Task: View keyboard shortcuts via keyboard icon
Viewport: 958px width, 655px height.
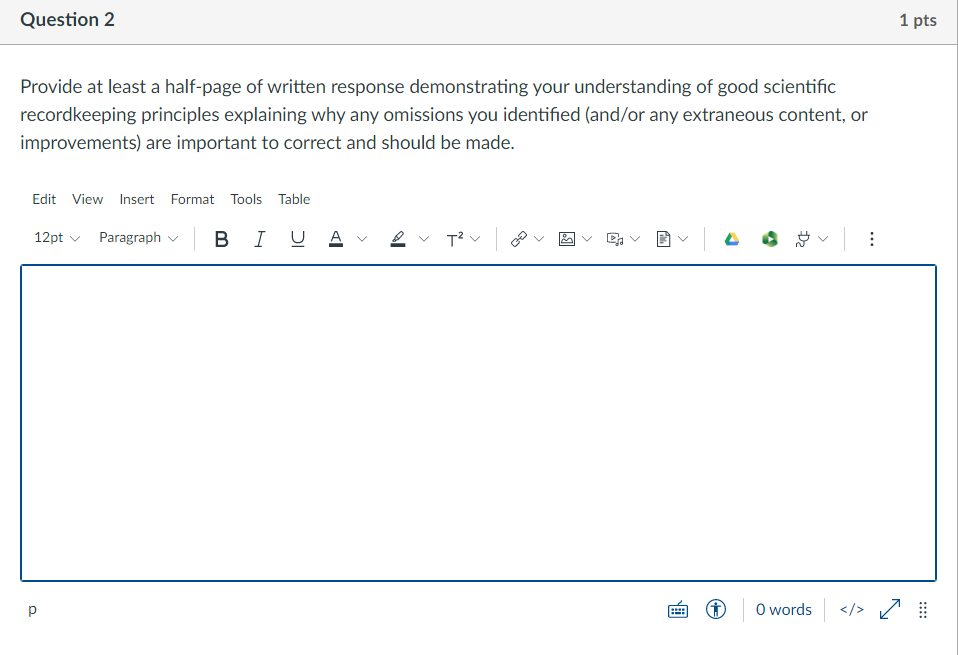Action: point(678,609)
